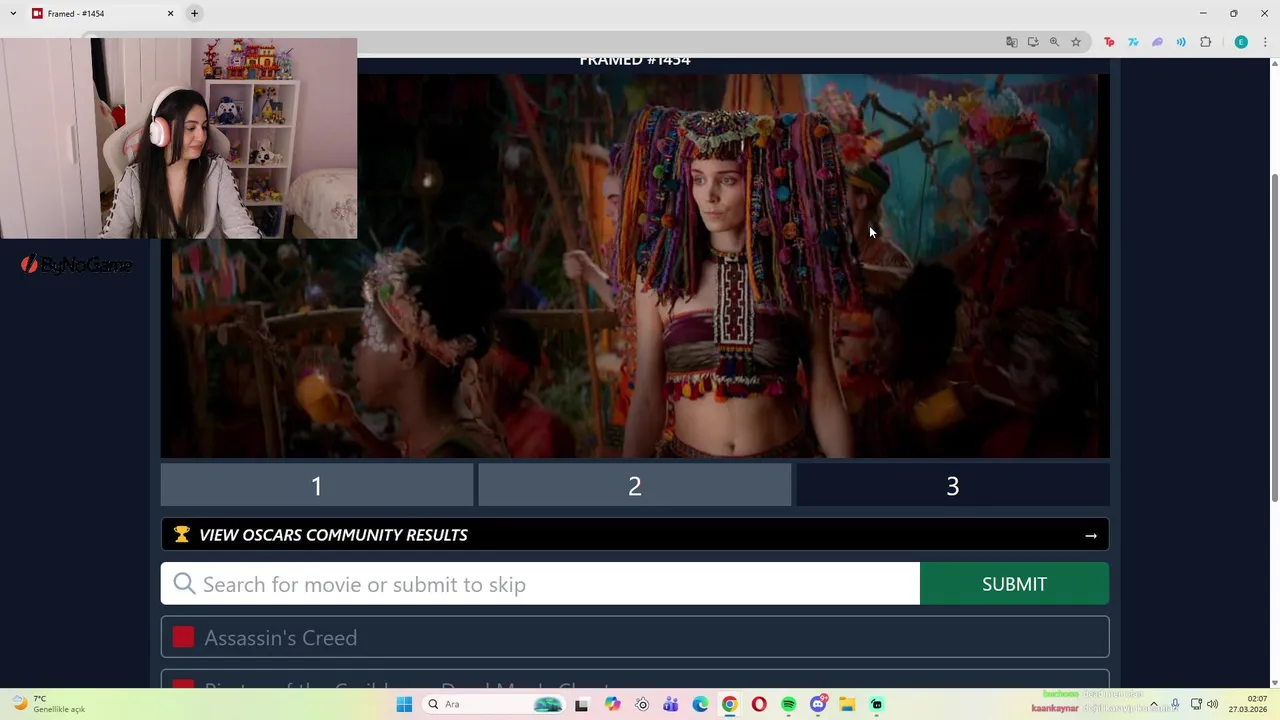This screenshot has height=720, width=1280.
Task: Open Opera browser from taskbar
Action: coord(759,704)
